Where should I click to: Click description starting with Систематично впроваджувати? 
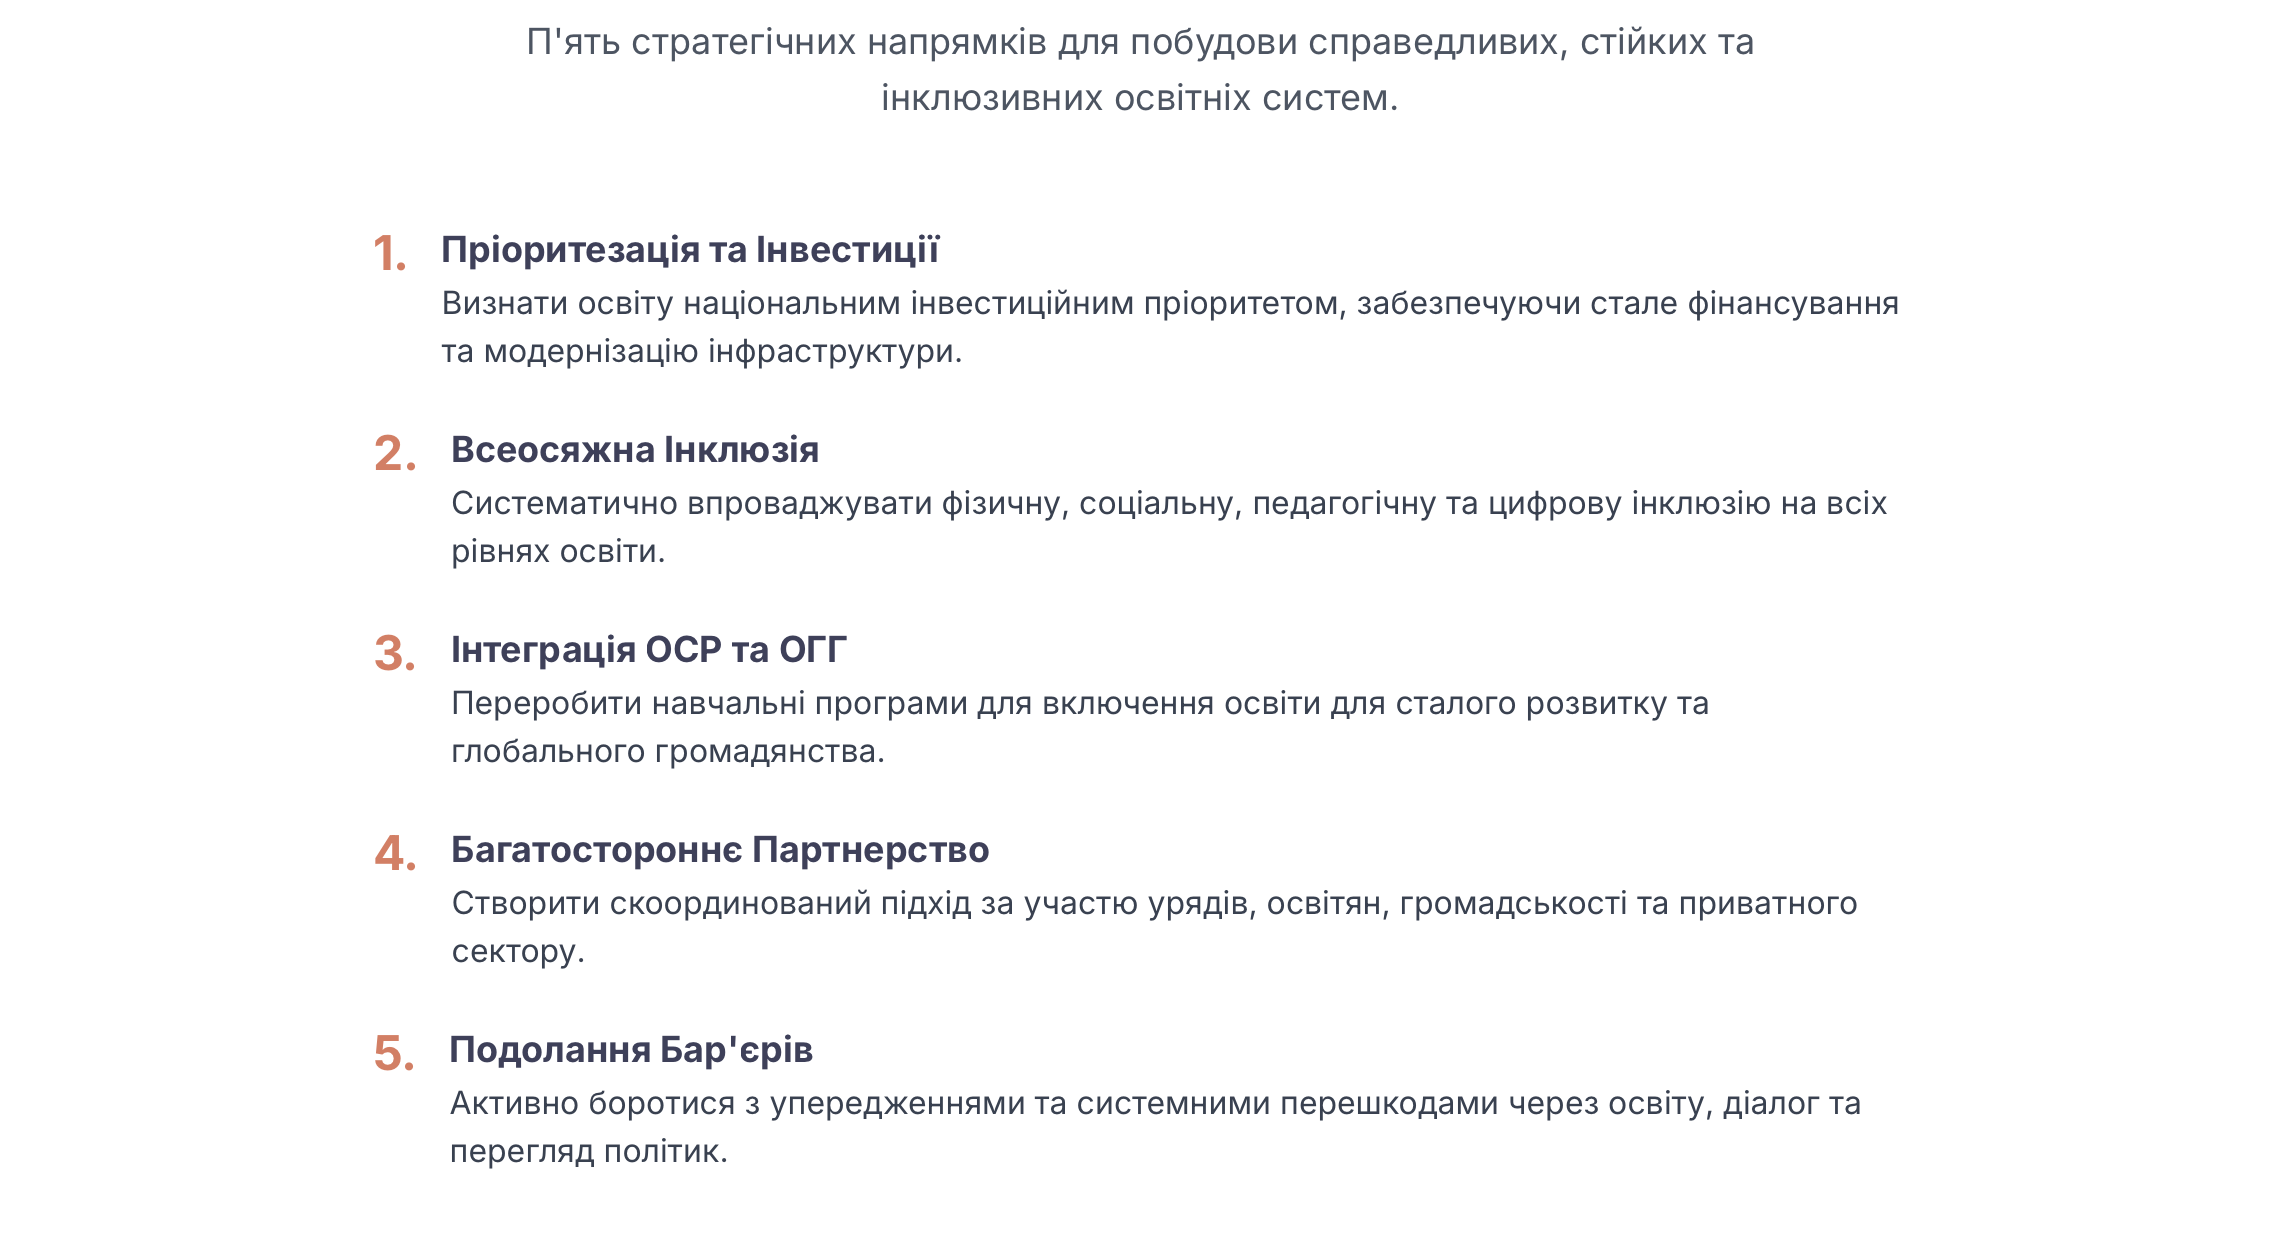[1169, 527]
